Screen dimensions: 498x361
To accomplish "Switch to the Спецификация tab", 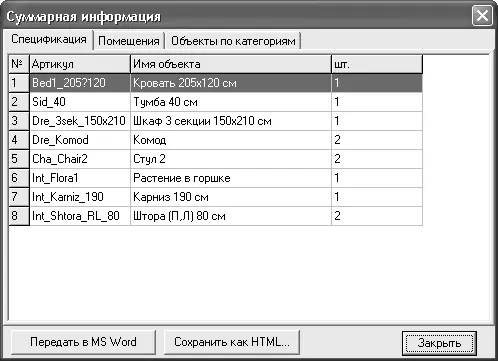I will (49, 39).
